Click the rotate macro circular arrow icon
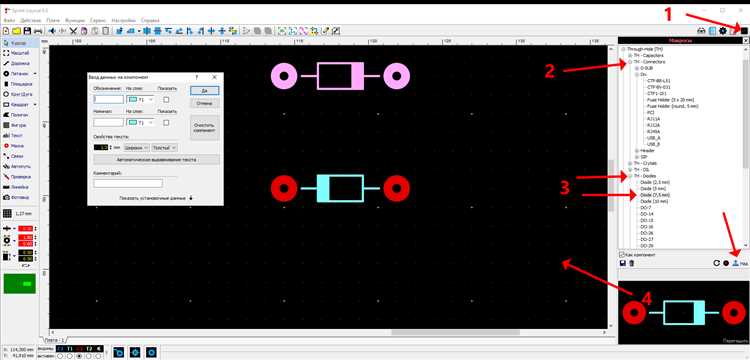750x360 pixels. (x=716, y=263)
